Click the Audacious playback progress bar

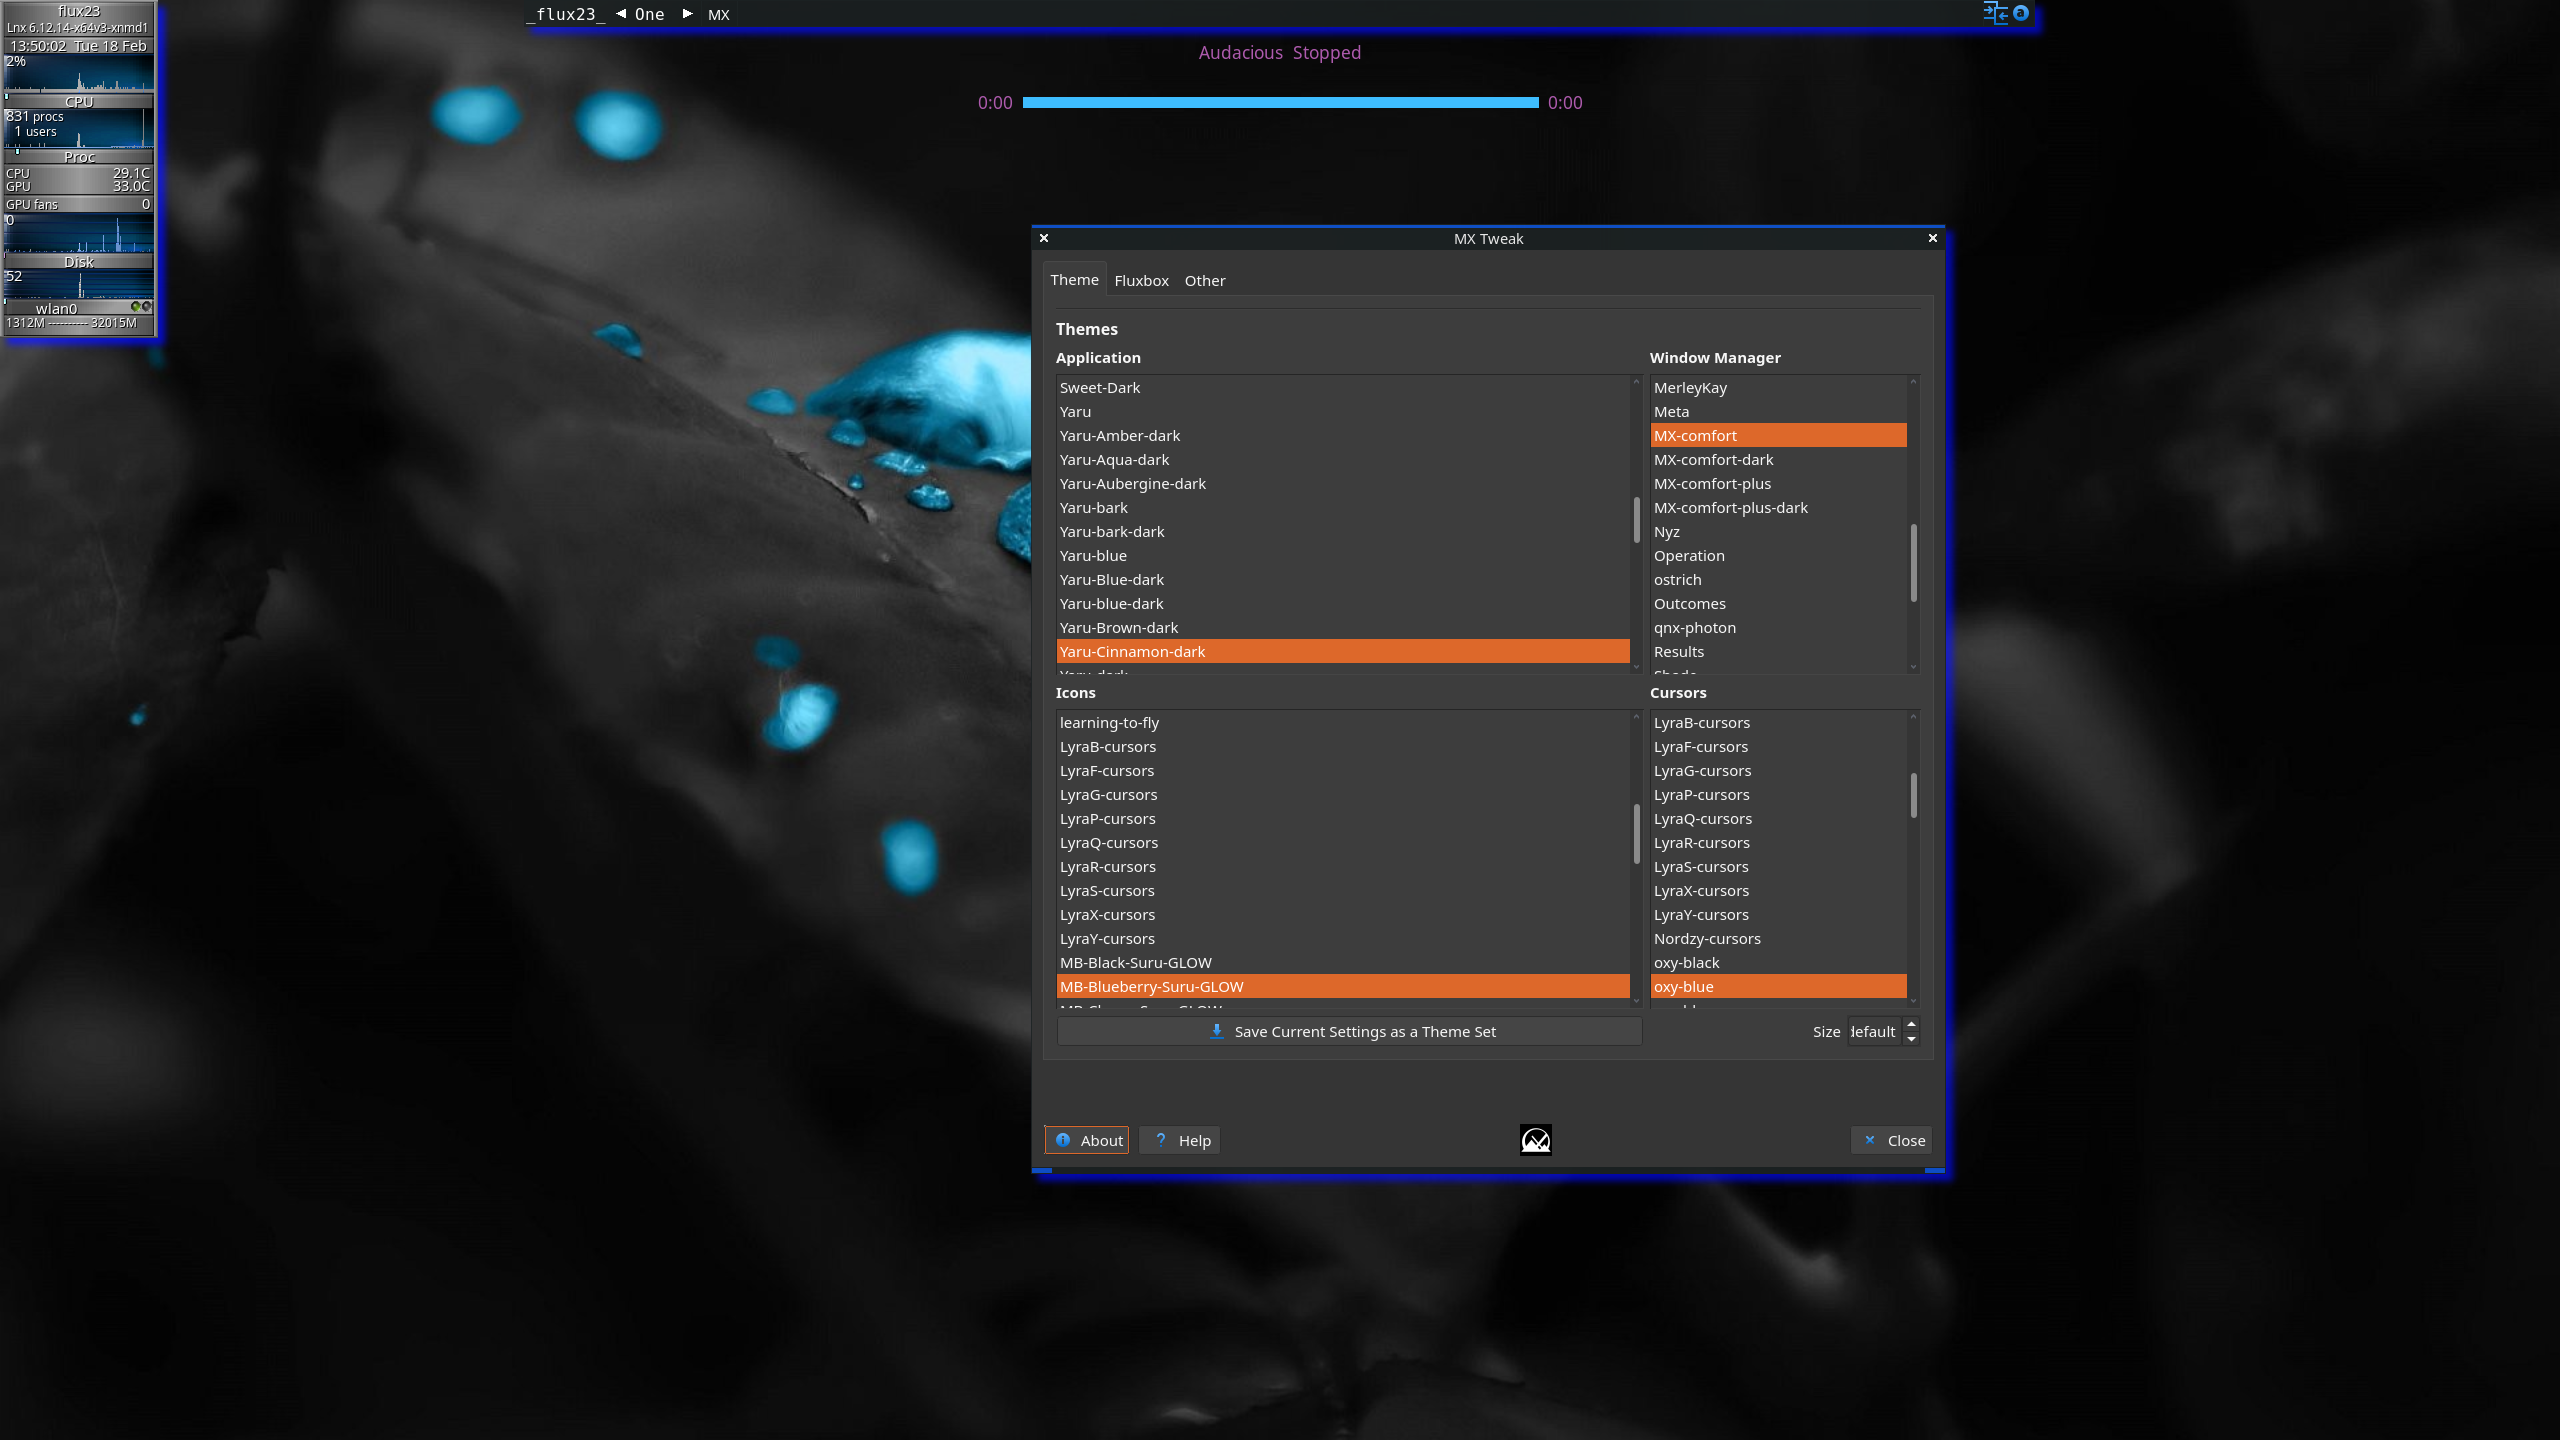tap(1280, 102)
